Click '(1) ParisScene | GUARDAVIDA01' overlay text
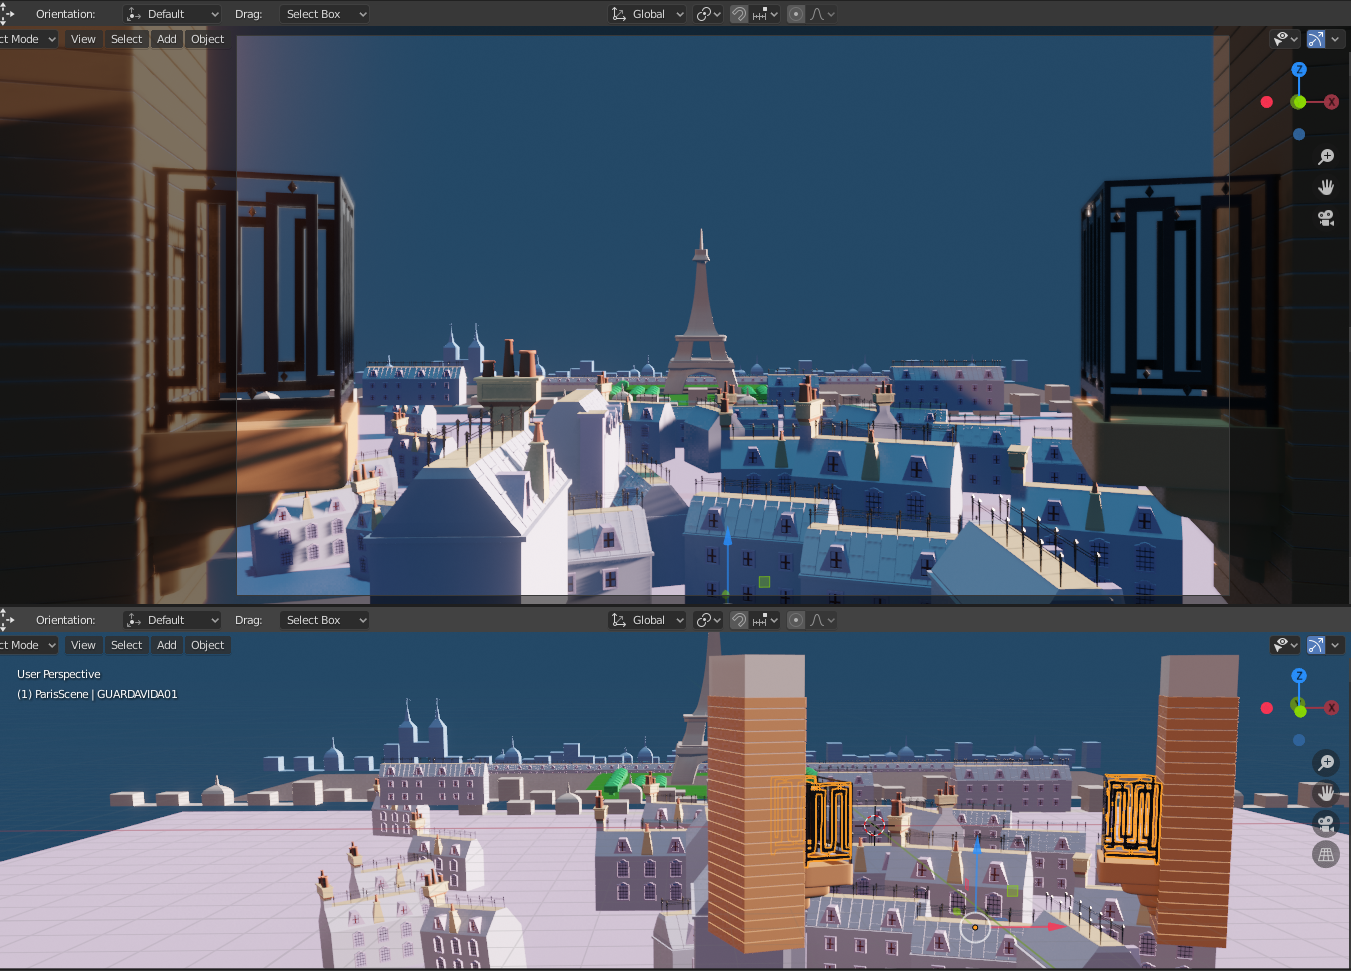 pyautogui.click(x=97, y=694)
